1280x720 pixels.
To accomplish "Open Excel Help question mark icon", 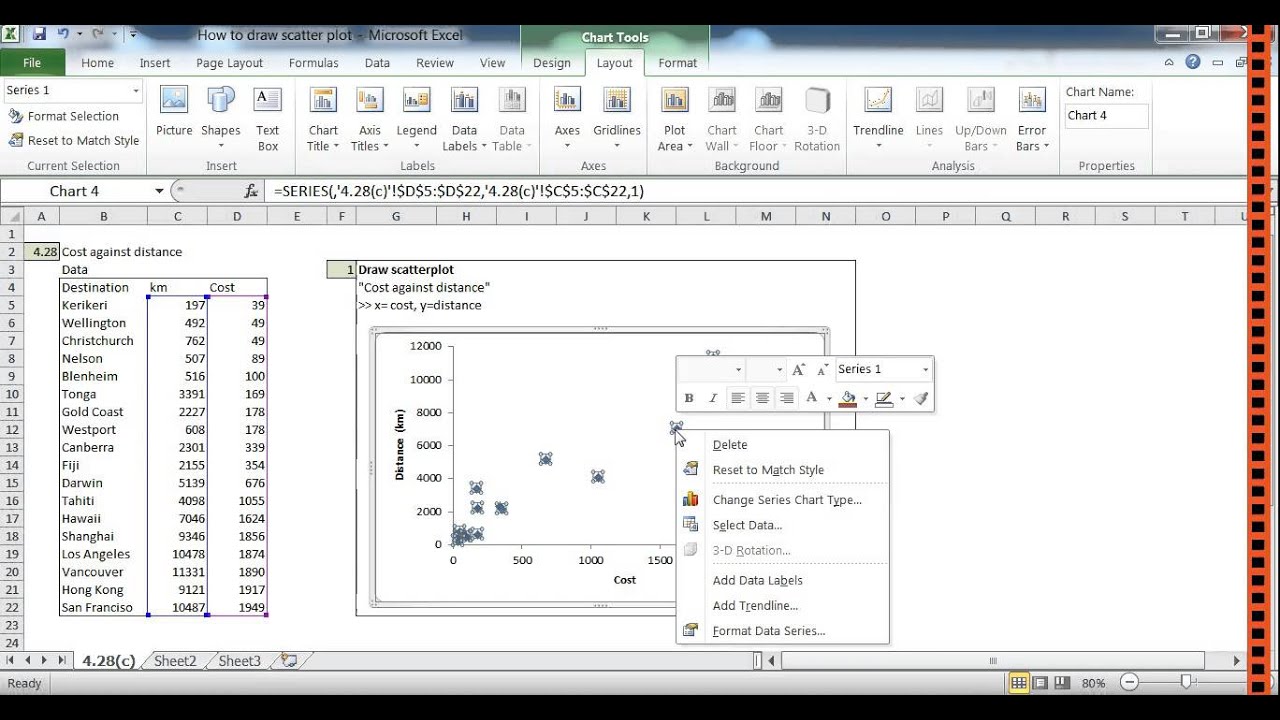I will click(x=1192, y=62).
